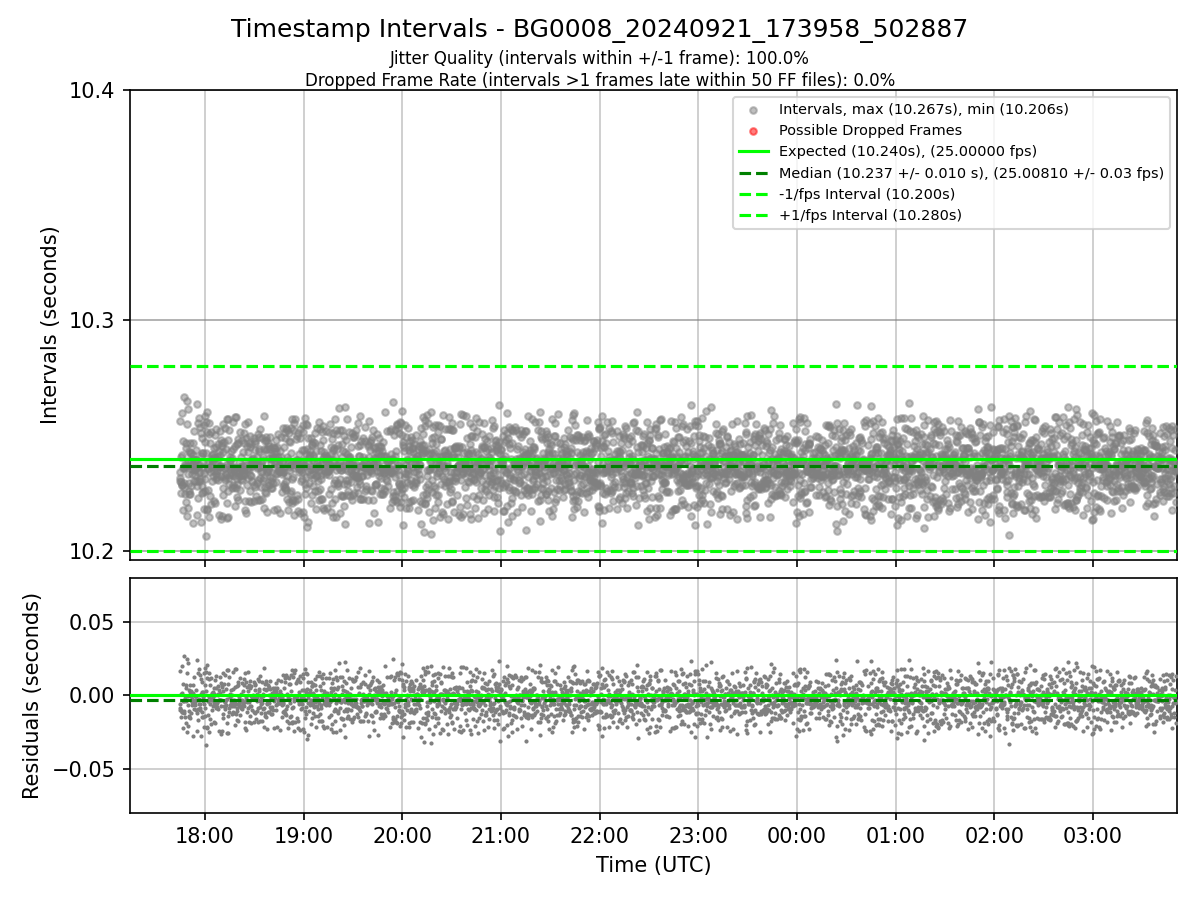Click the 19:00 time tick label
The width and height of the screenshot is (1200, 900).
point(303,834)
